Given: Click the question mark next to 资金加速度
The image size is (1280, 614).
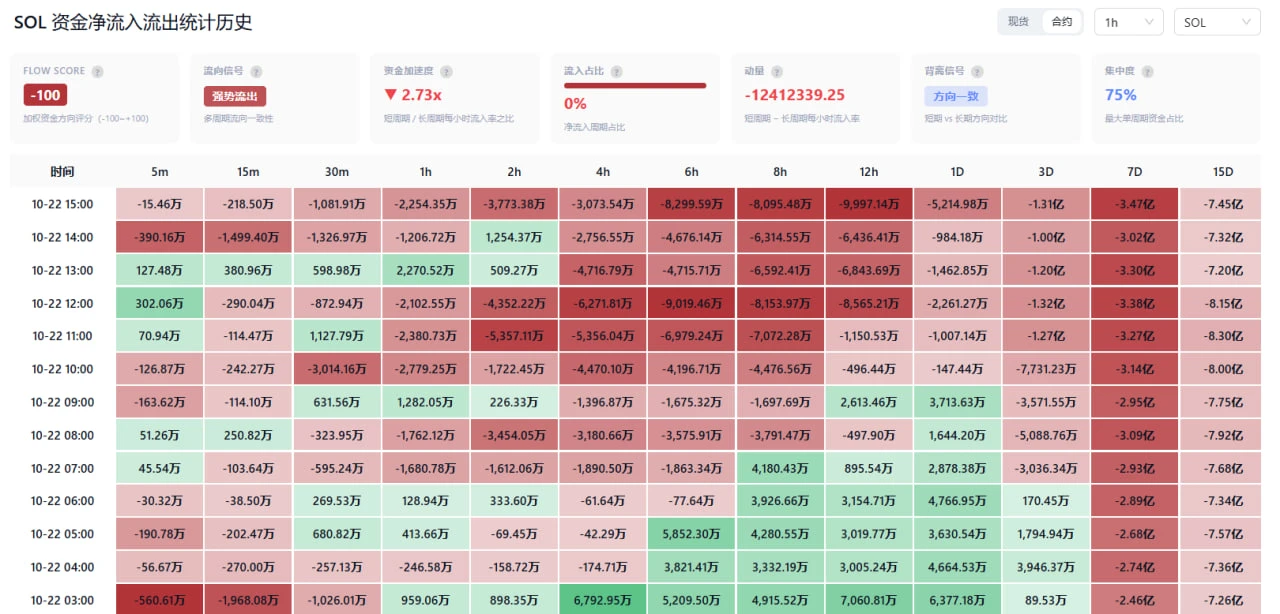Looking at the screenshot, I should tap(446, 72).
